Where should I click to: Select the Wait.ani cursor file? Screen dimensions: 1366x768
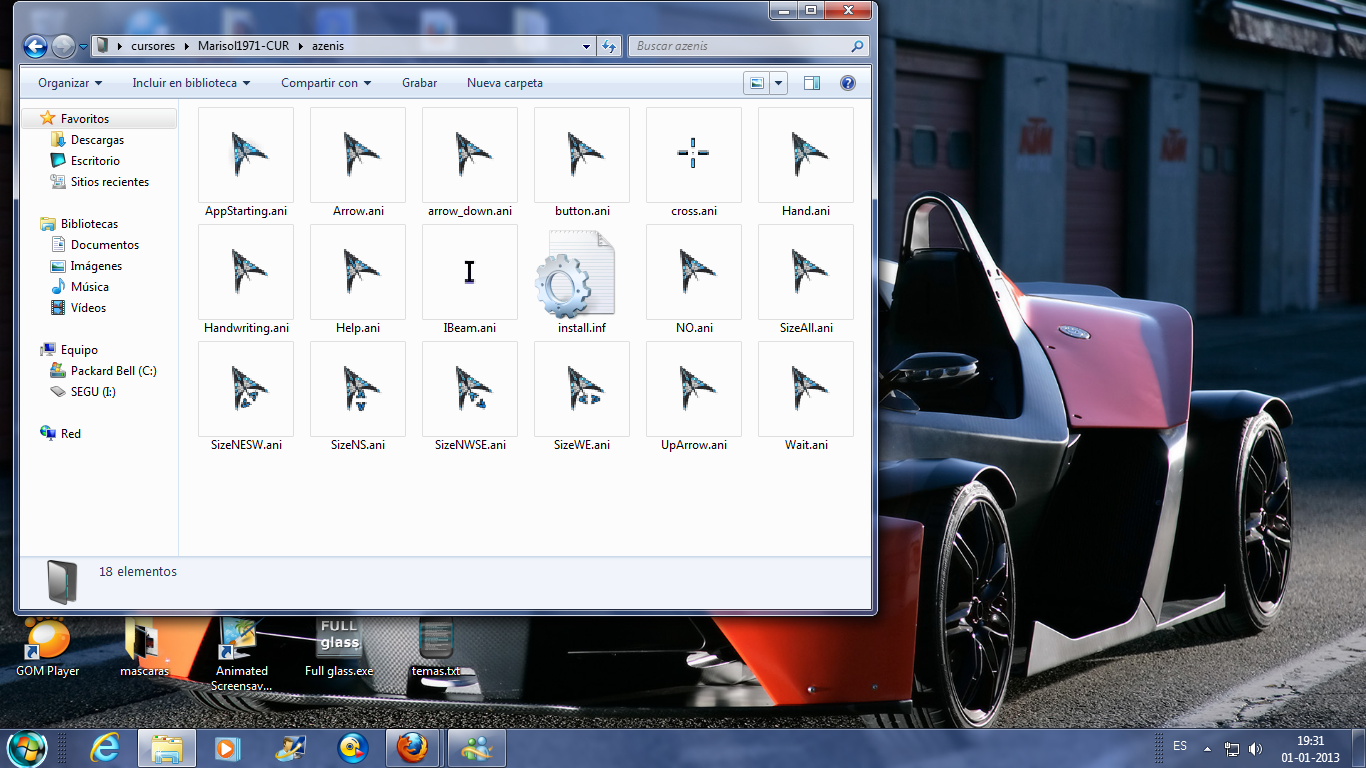pyautogui.click(x=806, y=397)
